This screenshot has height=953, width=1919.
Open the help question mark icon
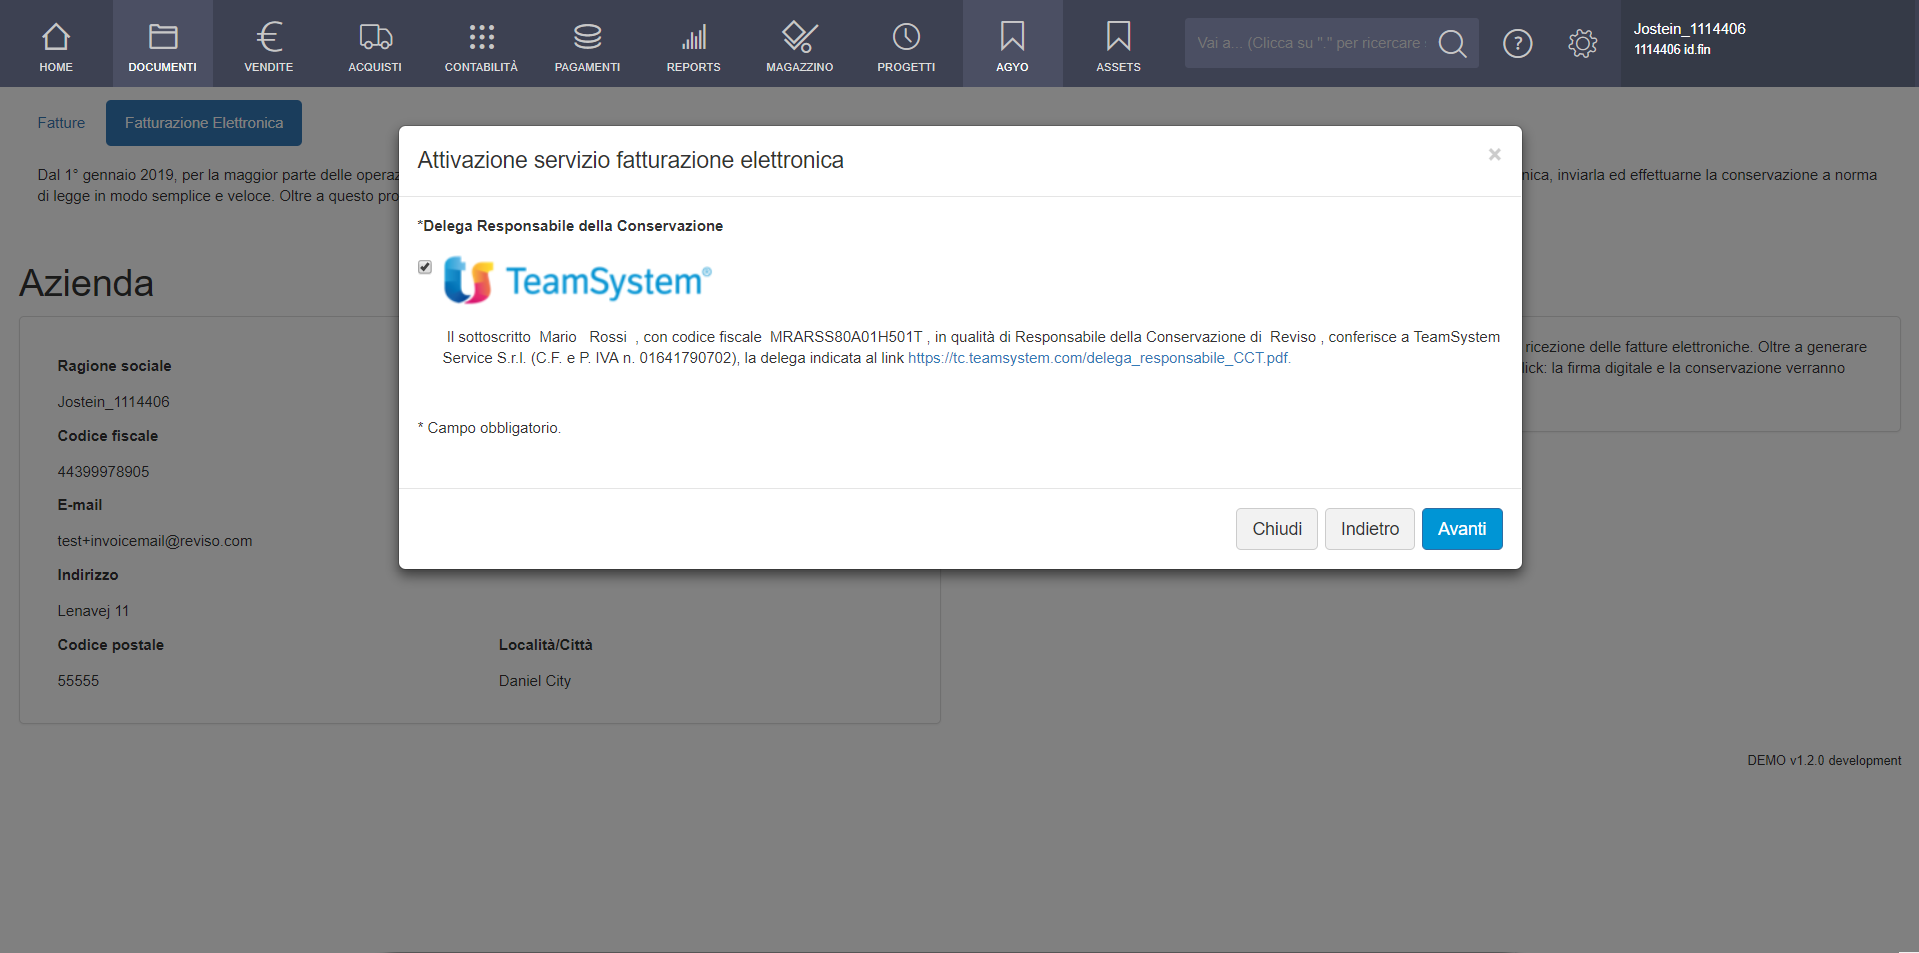click(1517, 43)
